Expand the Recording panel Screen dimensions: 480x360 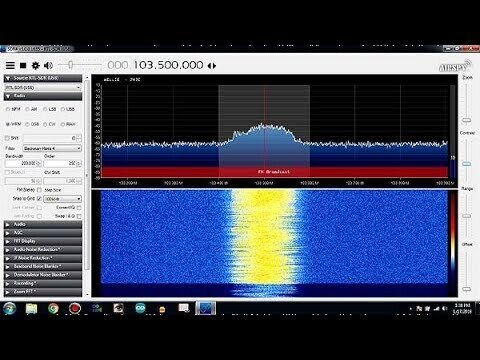[43, 283]
